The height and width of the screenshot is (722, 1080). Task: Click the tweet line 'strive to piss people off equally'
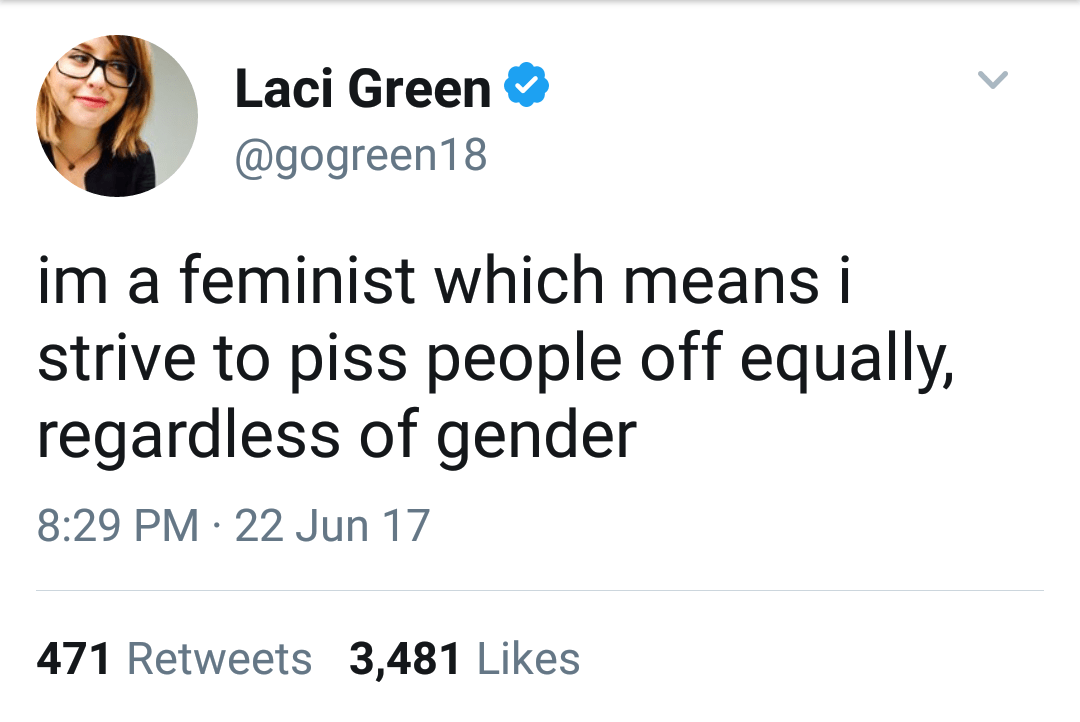click(x=495, y=359)
